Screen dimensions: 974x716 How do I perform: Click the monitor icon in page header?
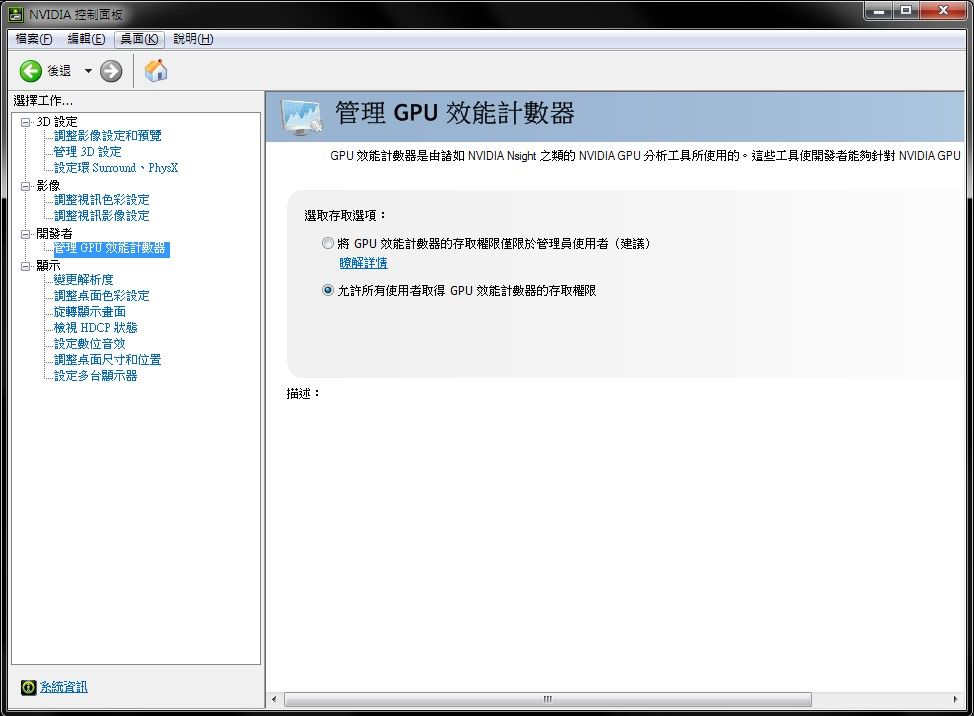(x=302, y=116)
